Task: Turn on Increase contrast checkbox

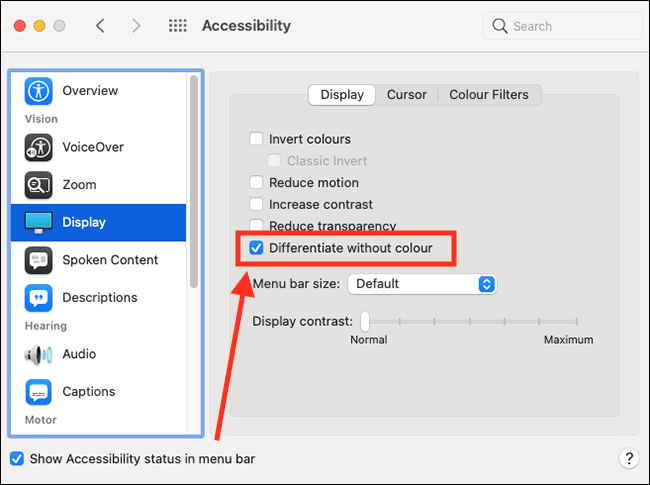Action: point(256,204)
